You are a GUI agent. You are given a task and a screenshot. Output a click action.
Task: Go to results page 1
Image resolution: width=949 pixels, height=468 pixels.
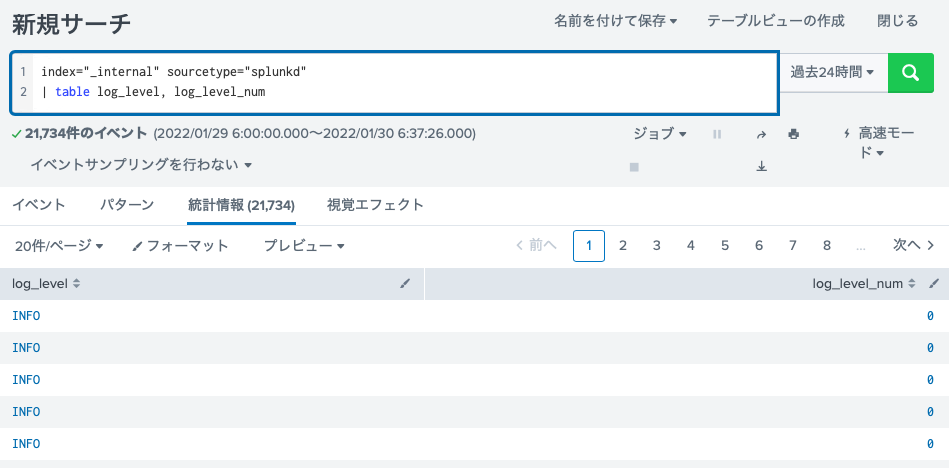tap(589, 246)
